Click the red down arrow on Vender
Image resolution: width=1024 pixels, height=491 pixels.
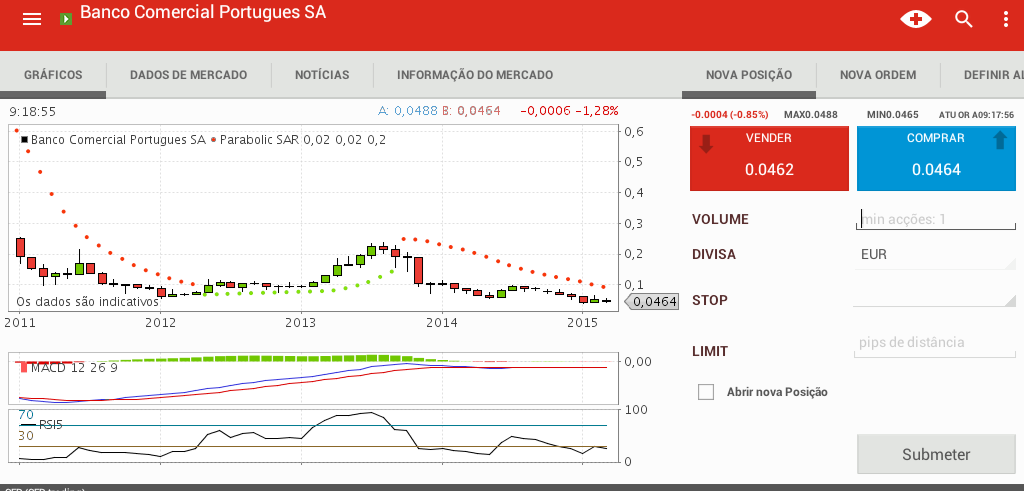click(707, 144)
